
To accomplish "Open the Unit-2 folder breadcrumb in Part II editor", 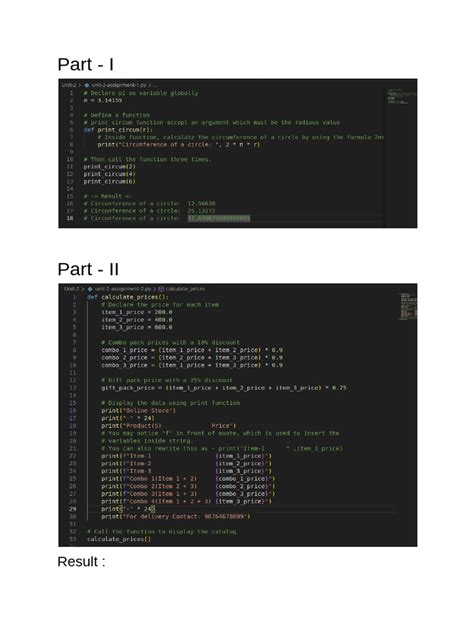I will click(x=72, y=289).
